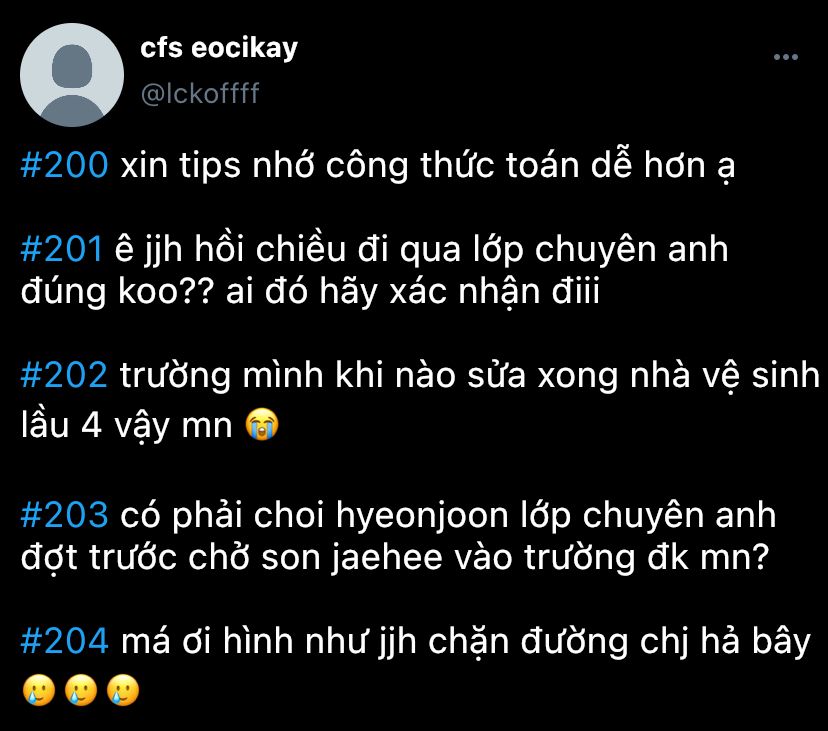This screenshot has width=828, height=731.
Task: Open the cfs eocikay display name
Action: (x=219, y=49)
